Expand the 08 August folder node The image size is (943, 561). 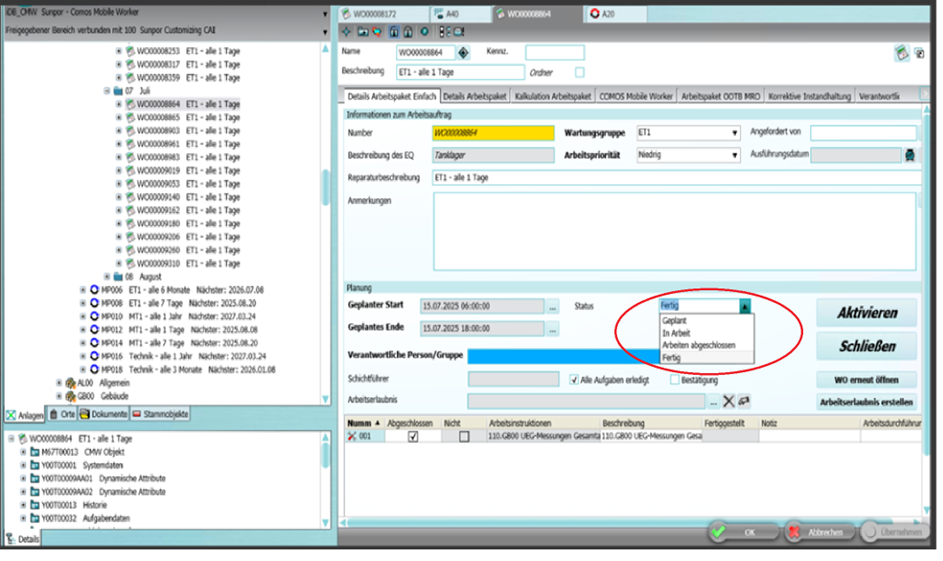pos(108,277)
